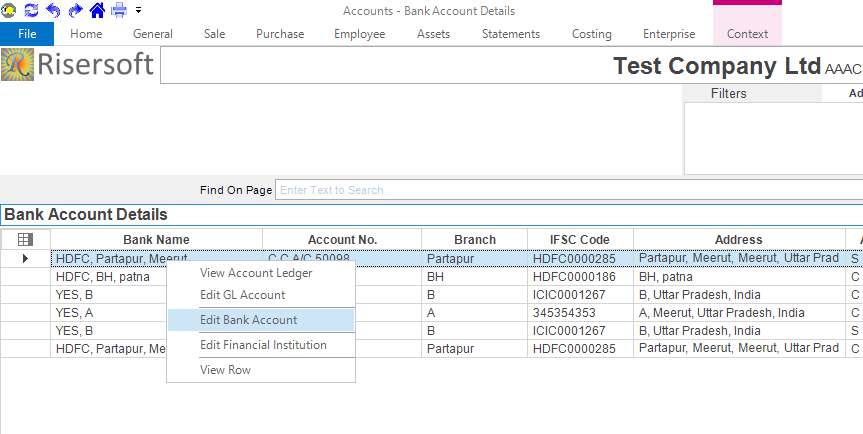Choose View Account Ledger in context menu
863x434 pixels.
click(x=256, y=273)
